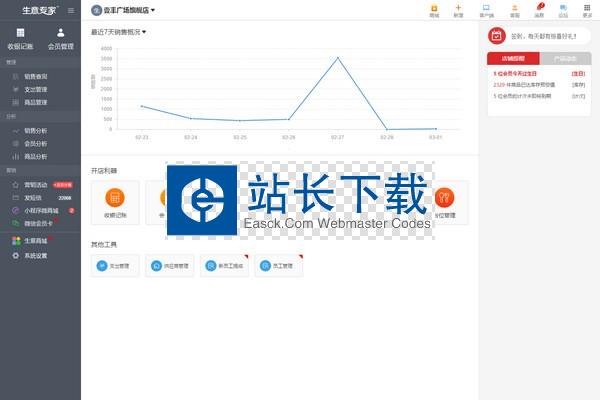Open the blue chat icon in the top toolbar
The image size is (600, 400).
pos(563,11)
